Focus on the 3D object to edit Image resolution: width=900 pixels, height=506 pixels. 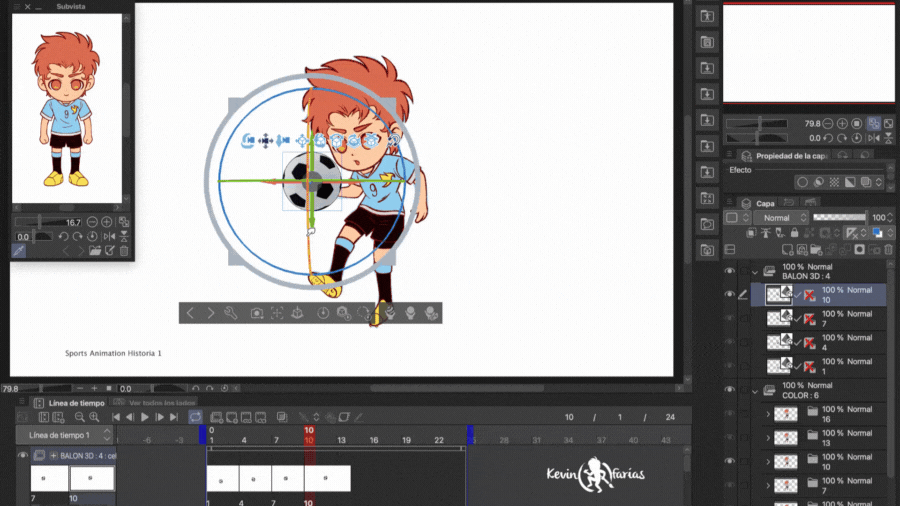[x=277, y=313]
